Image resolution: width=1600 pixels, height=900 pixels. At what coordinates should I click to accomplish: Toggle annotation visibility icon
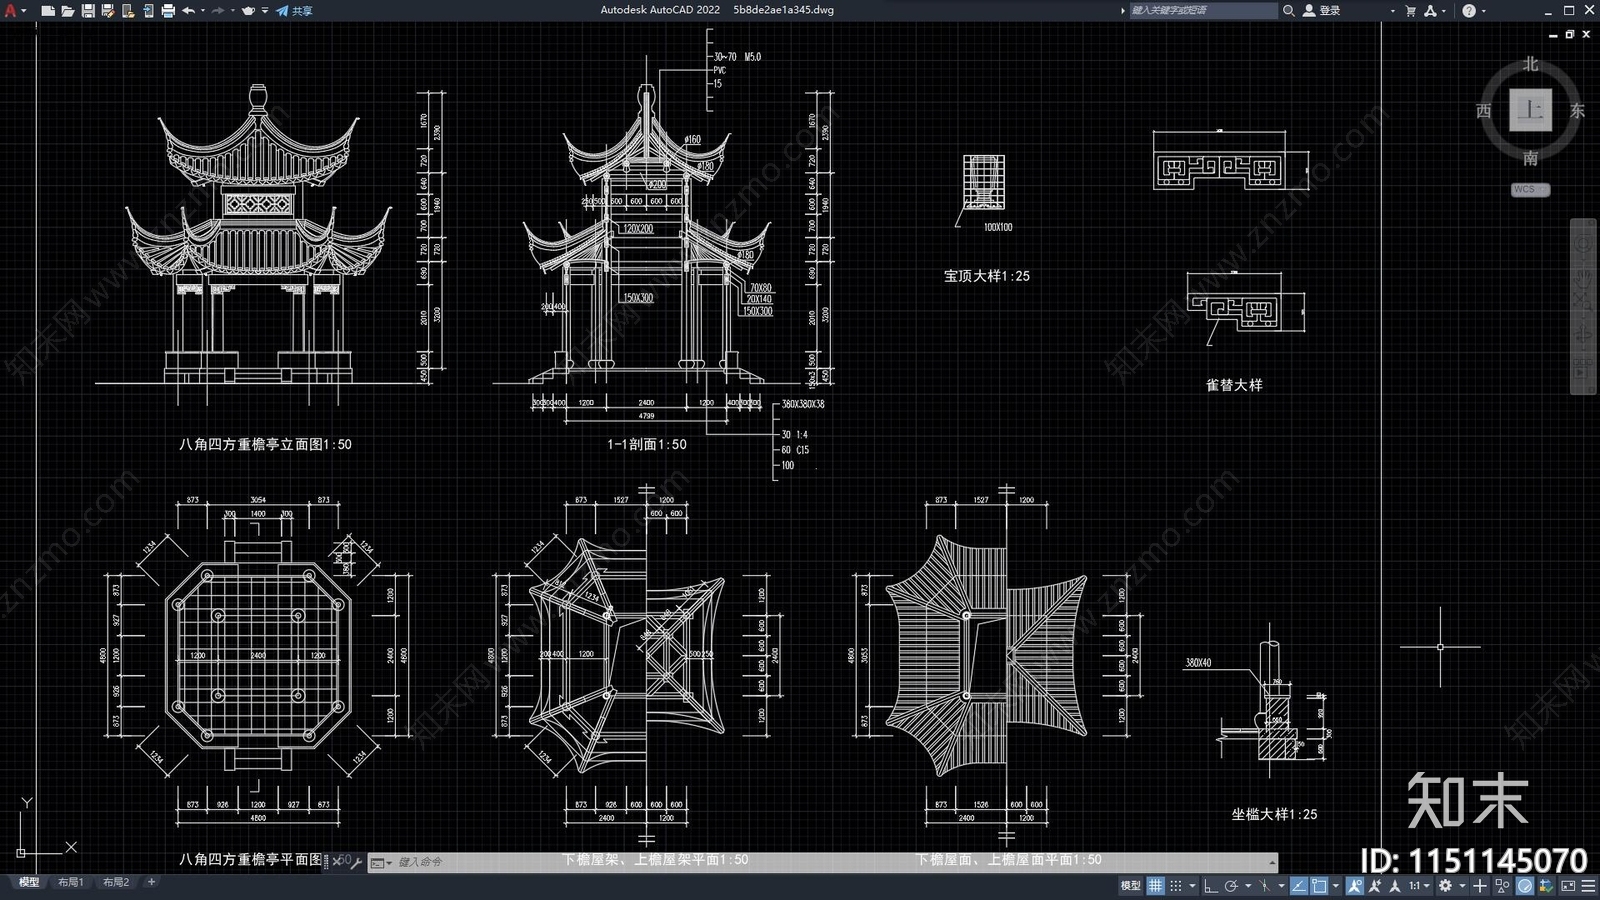click(x=1355, y=885)
